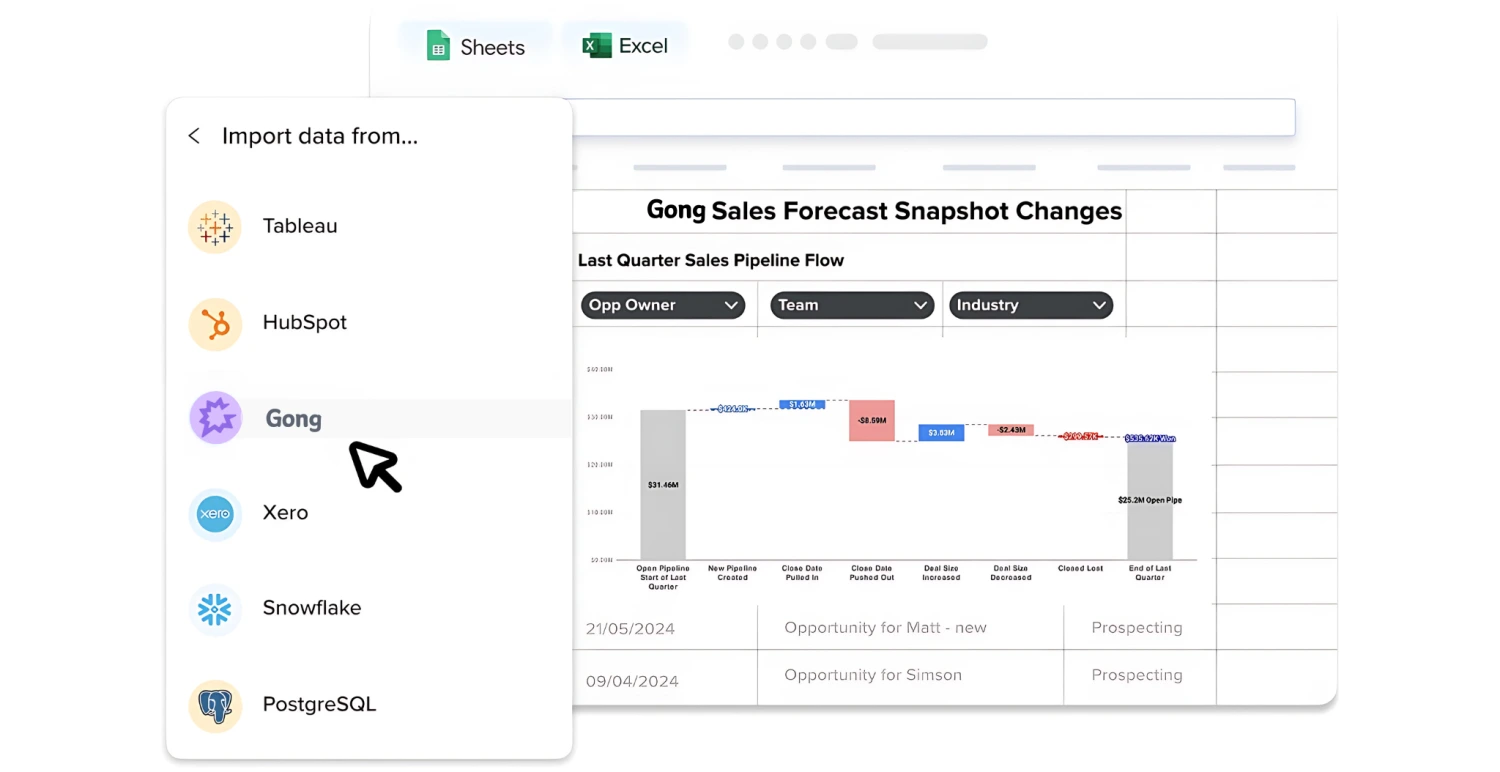Image resolution: width=1500 pixels, height=772 pixels.
Task: Click the red Close Date Pushed Out bar
Action: pos(871,420)
